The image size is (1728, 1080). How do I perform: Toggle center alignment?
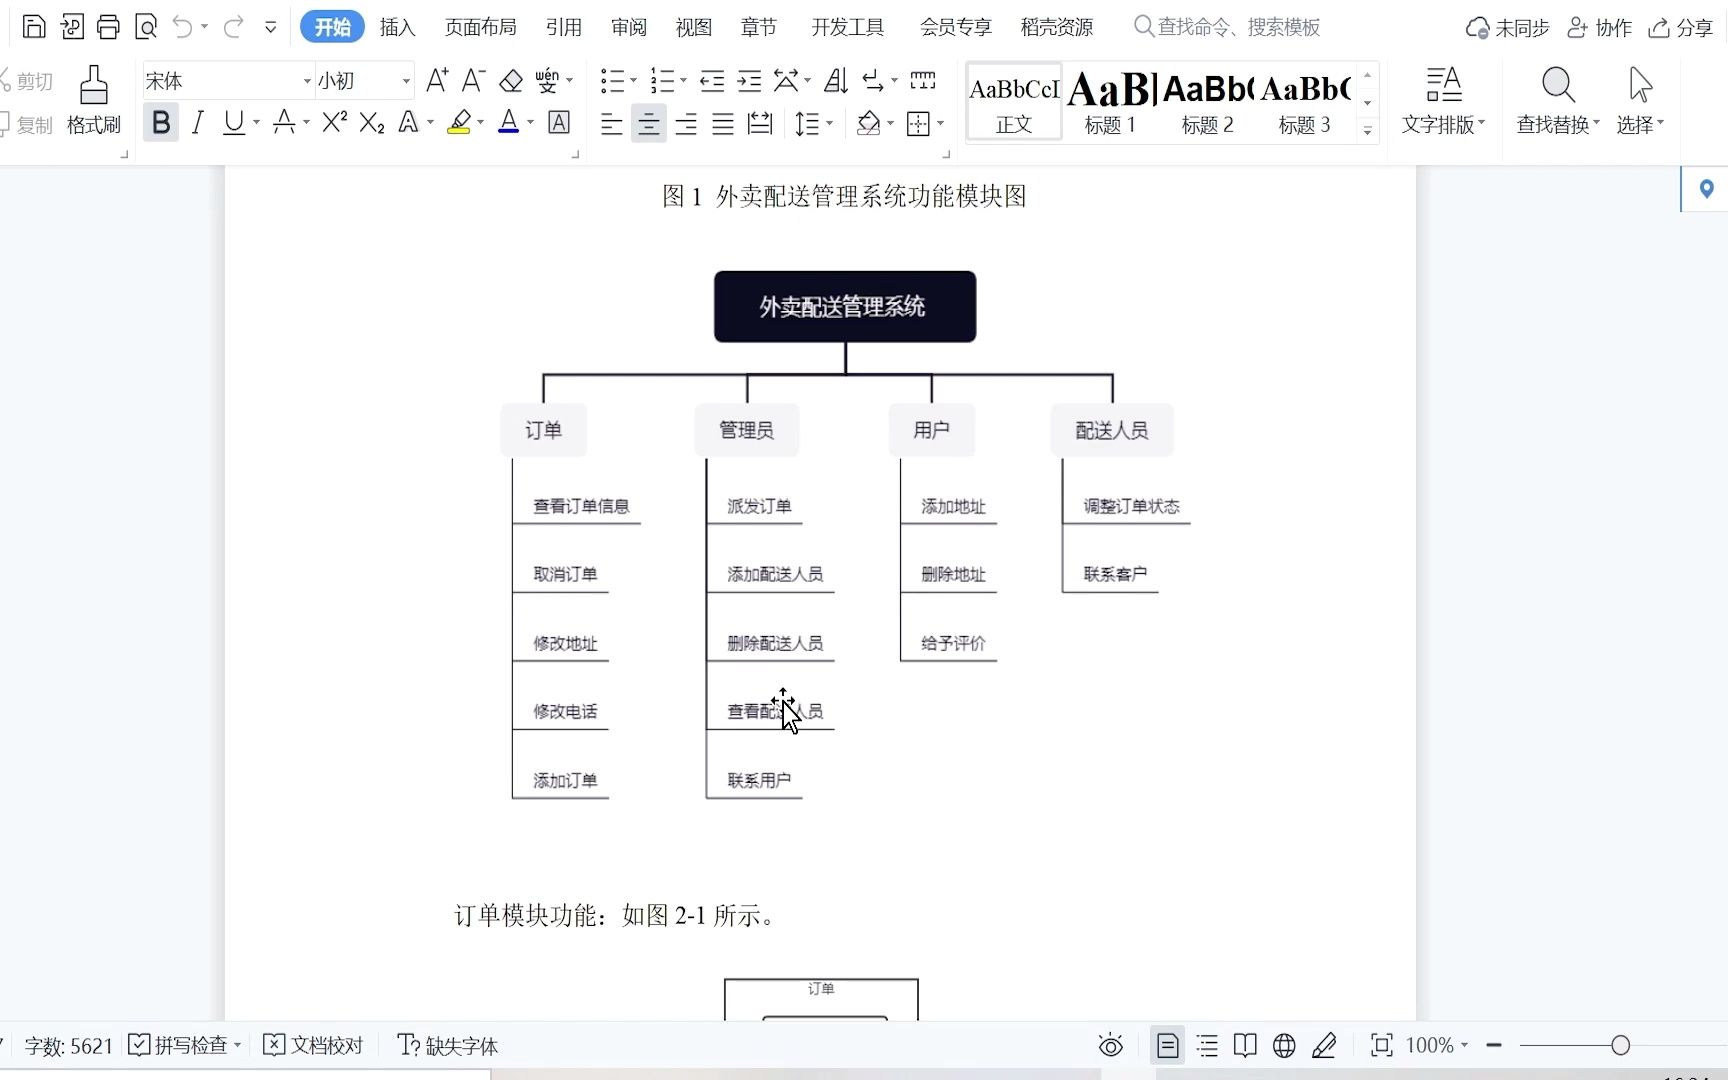tap(648, 124)
